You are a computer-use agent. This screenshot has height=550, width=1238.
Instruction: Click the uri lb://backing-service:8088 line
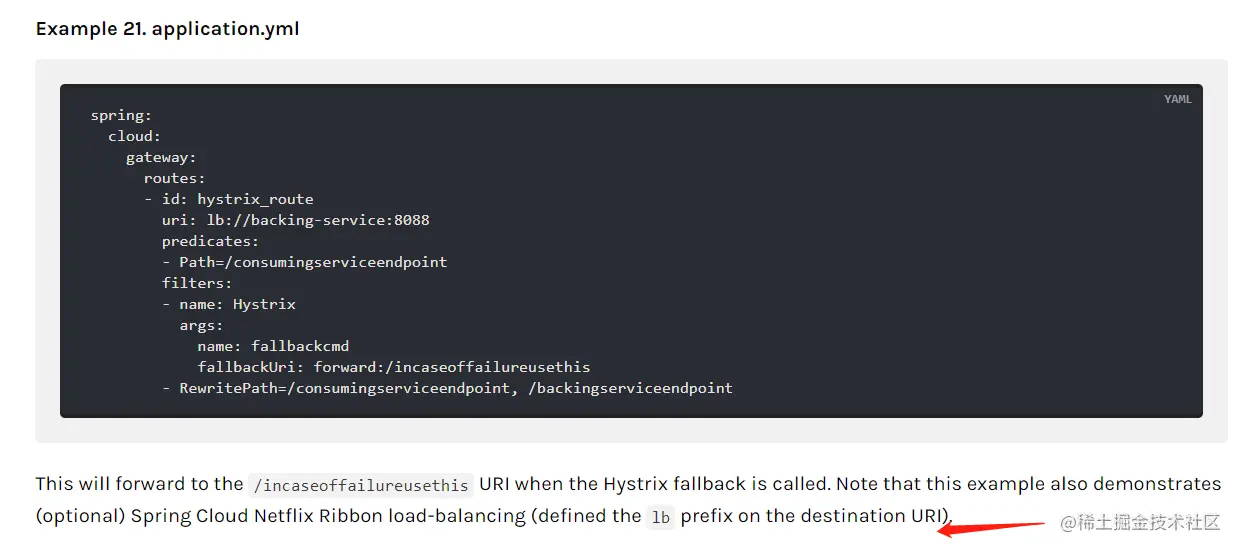[x=296, y=220]
